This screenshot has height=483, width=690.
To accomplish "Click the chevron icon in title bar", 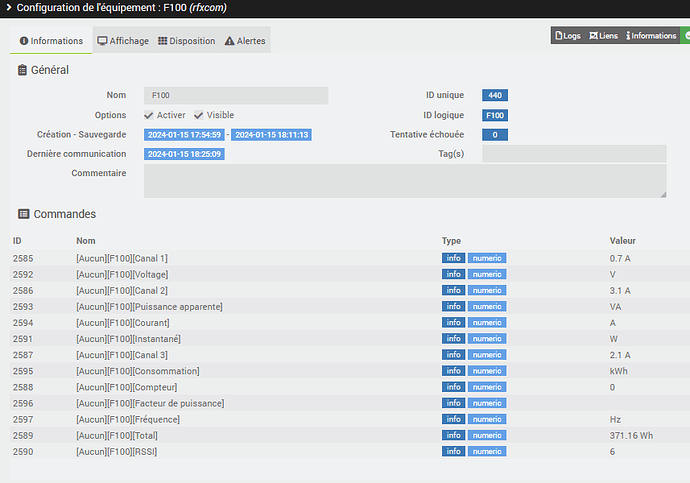I will 9,7.
